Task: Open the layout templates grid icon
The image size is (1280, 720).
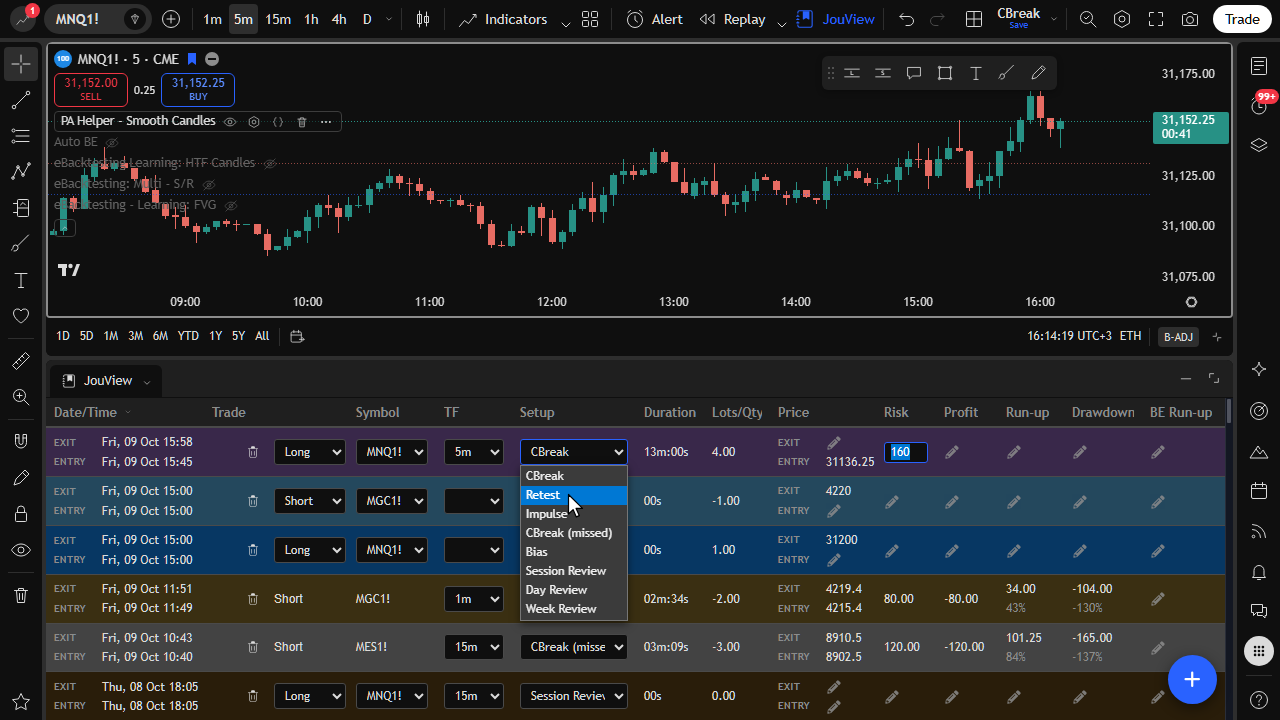Action: pos(590,19)
